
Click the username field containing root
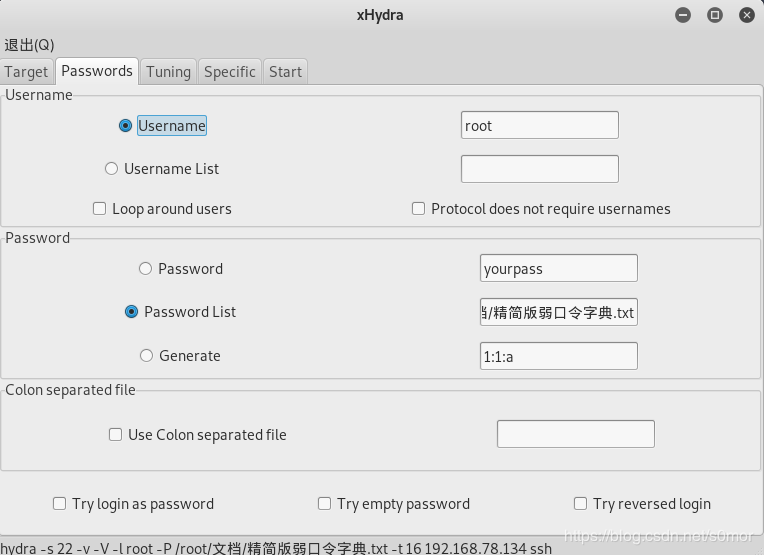tap(540, 125)
